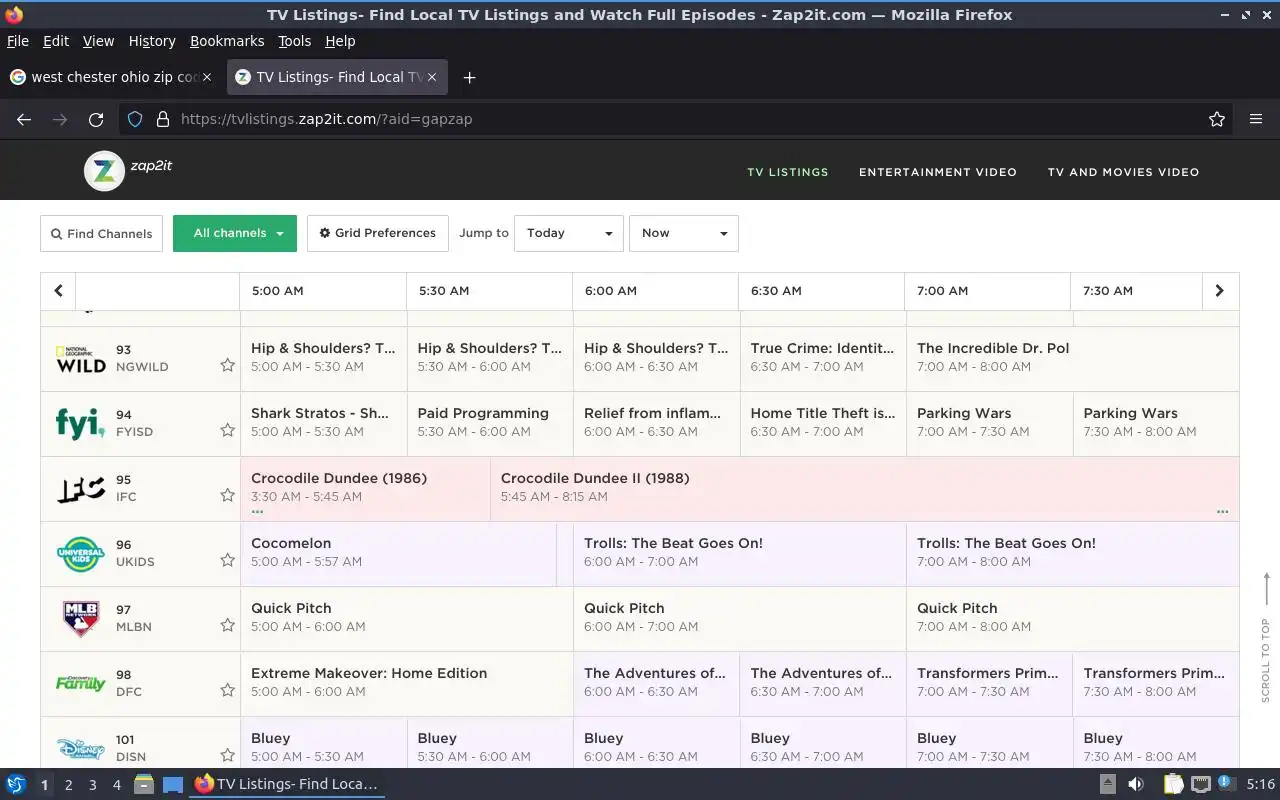Go back to the previous page
Viewport: 1280px width, 800px height.
24,119
